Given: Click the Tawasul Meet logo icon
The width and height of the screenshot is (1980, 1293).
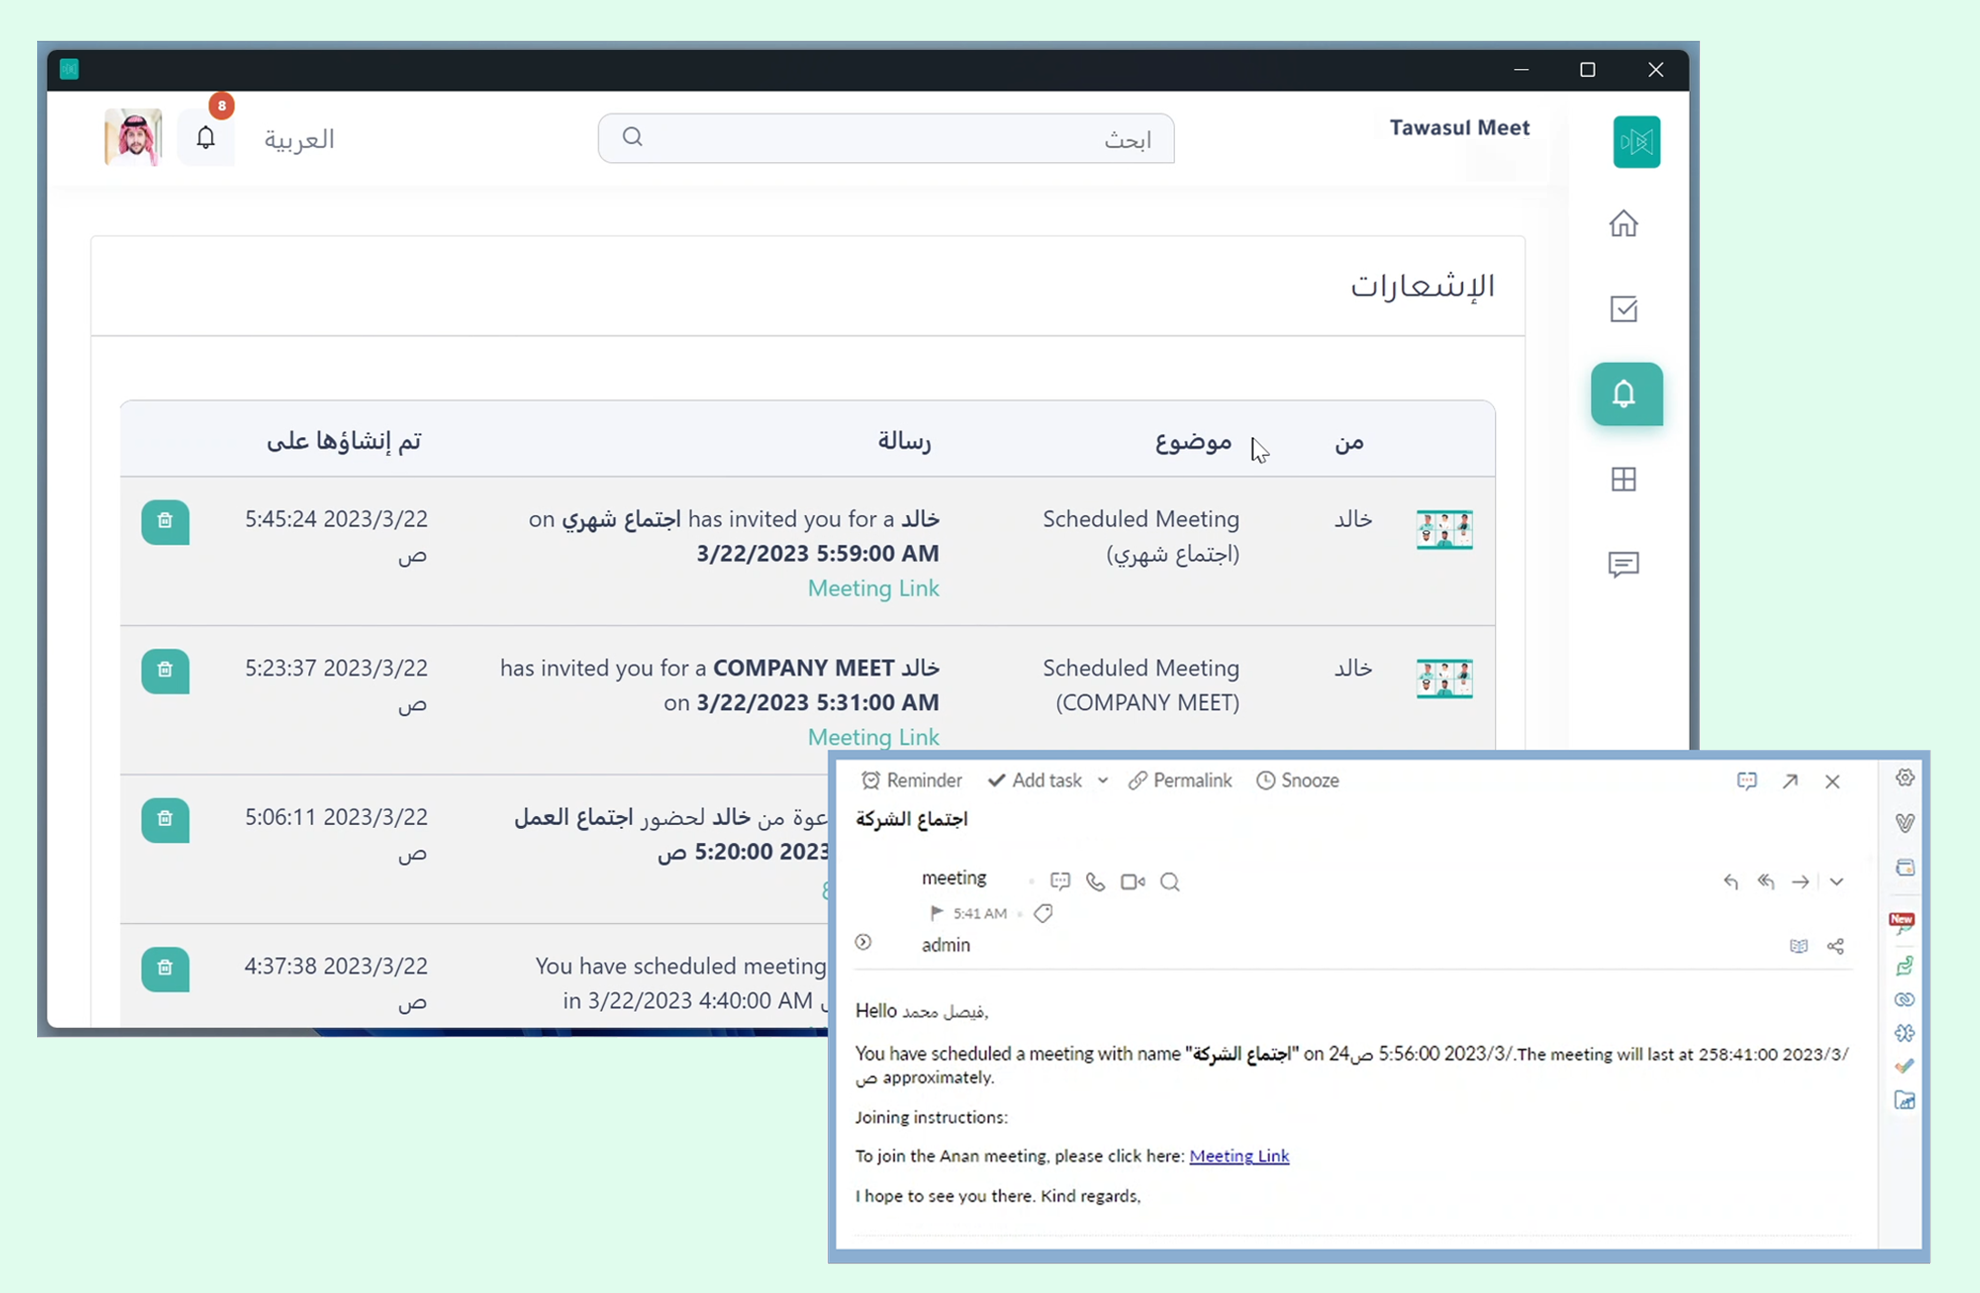Looking at the screenshot, I should point(1637,141).
